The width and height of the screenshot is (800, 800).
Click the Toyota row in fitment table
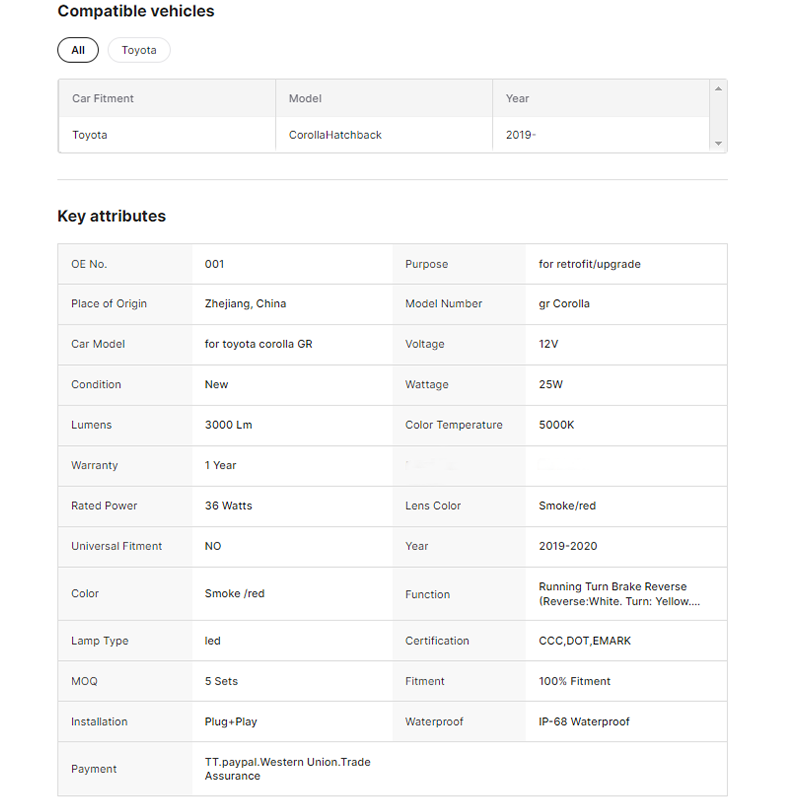90,135
